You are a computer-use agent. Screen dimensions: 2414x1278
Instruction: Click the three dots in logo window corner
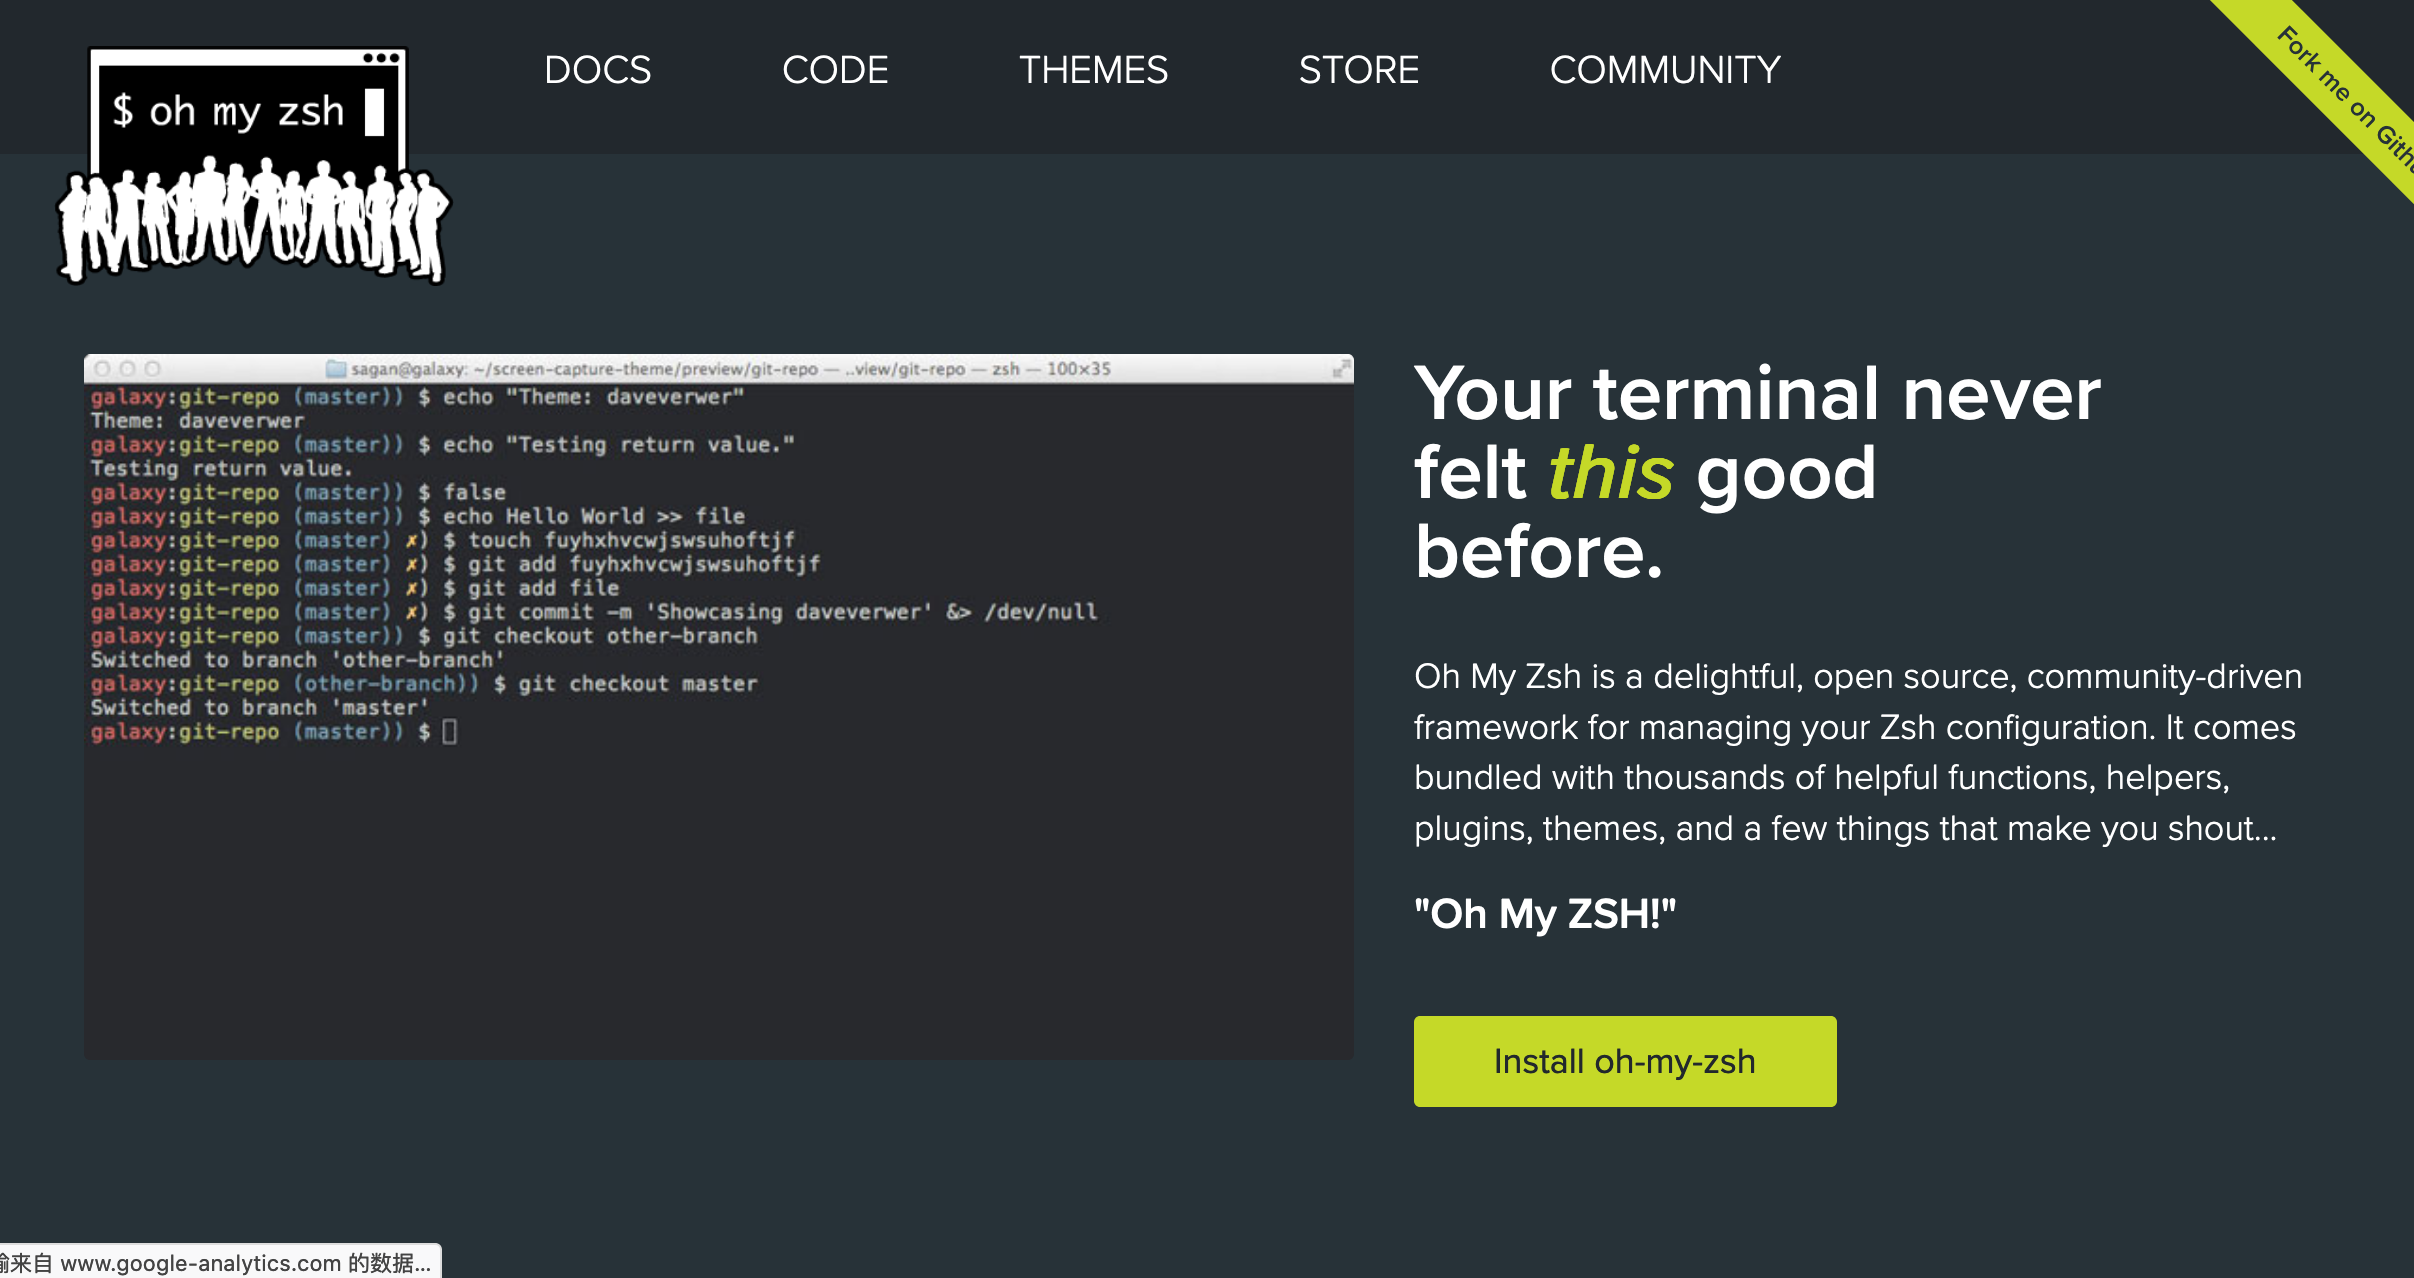[x=381, y=58]
